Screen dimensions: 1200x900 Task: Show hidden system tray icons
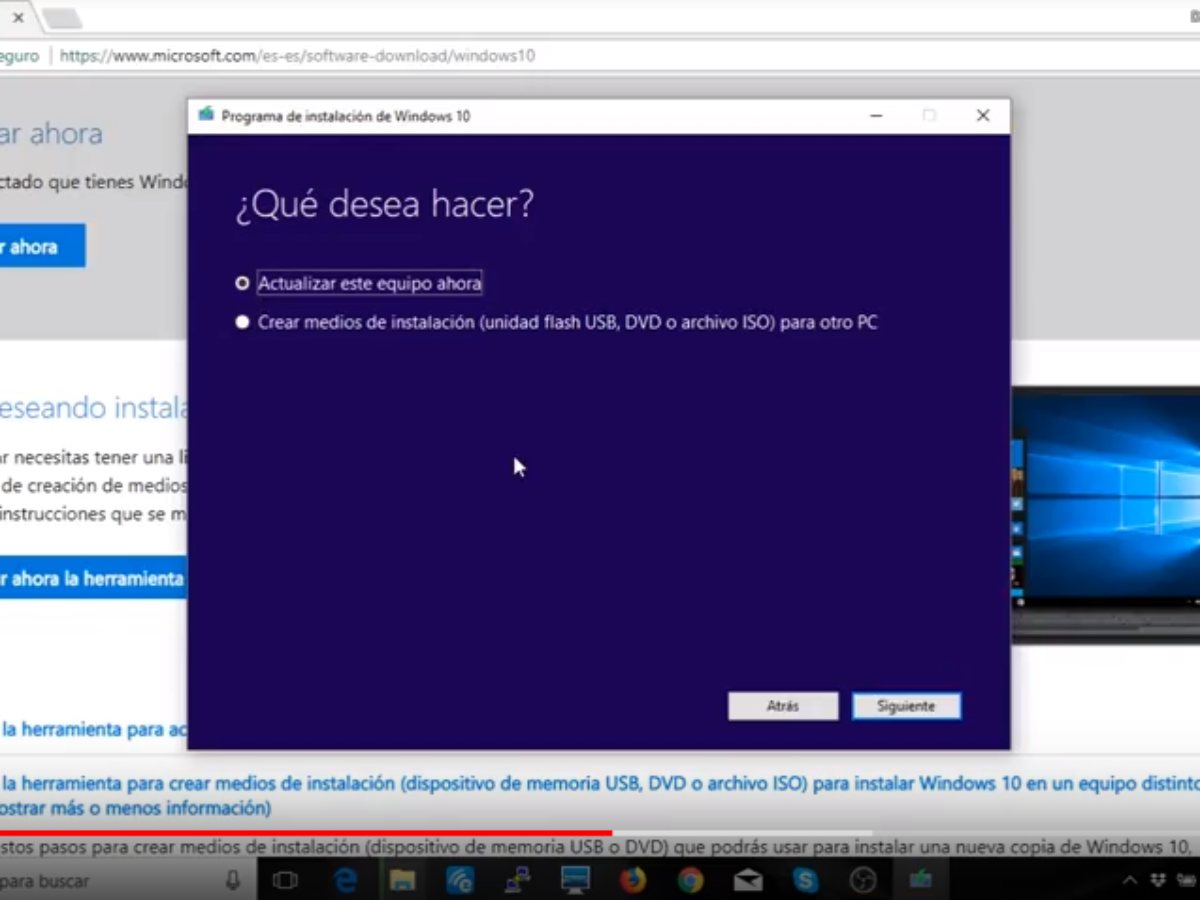click(x=1129, y=881)
